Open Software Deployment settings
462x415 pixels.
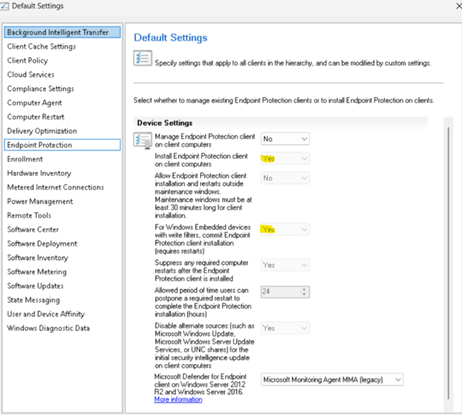[x=42, y=244]
